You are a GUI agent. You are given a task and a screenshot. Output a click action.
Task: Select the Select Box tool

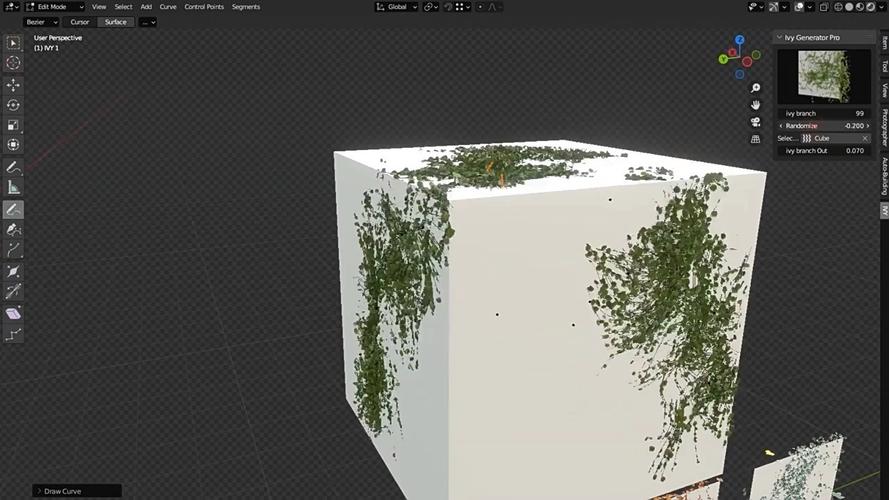tap(13, 43)
